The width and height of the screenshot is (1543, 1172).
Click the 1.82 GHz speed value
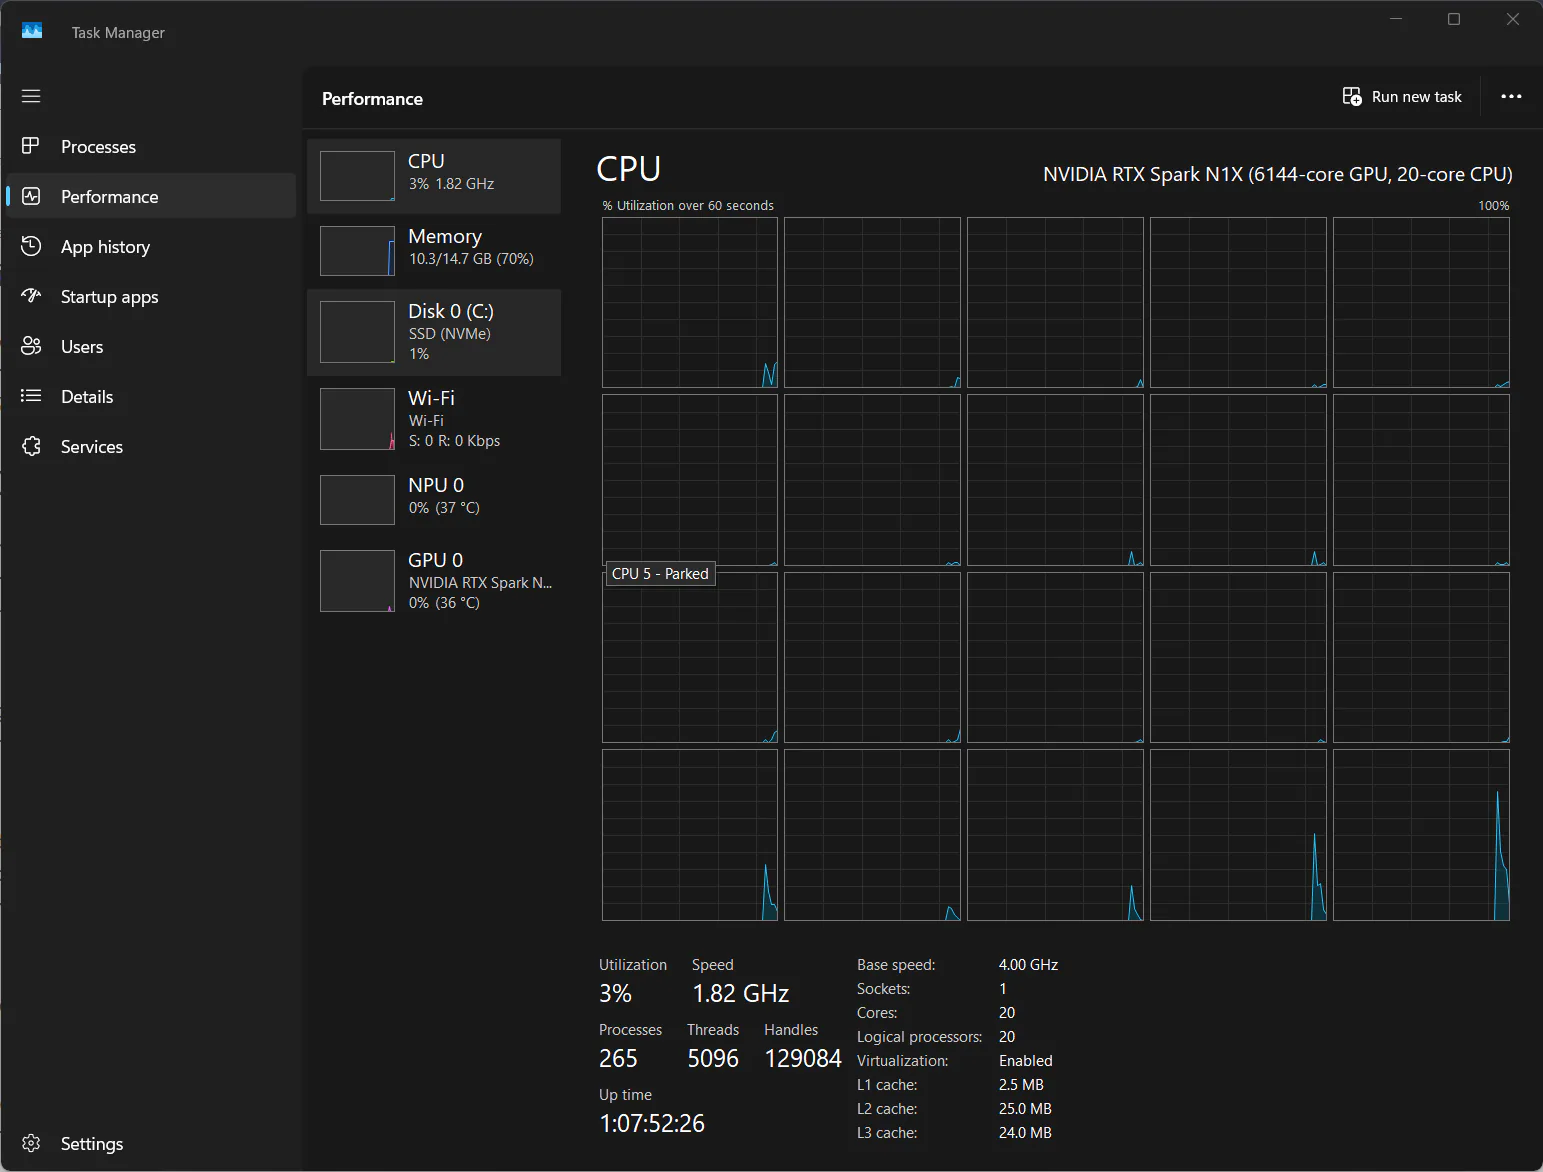click(x=741, y=993)
